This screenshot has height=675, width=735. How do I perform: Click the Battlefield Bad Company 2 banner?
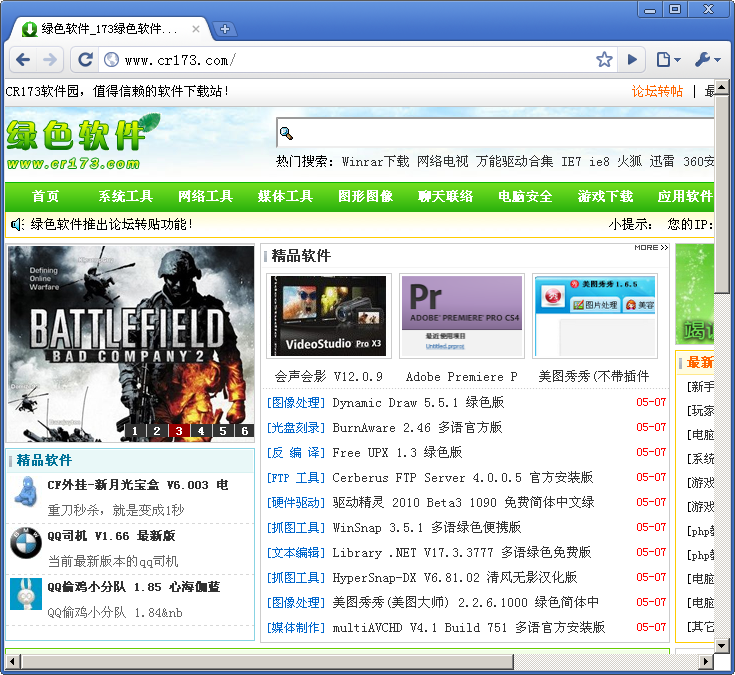[x=131, y=344]
